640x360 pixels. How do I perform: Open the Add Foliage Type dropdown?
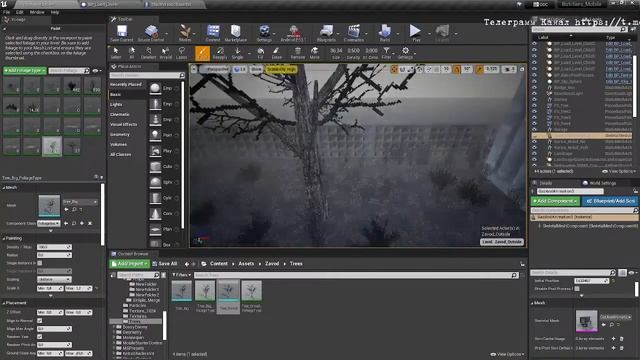point(25,71)
